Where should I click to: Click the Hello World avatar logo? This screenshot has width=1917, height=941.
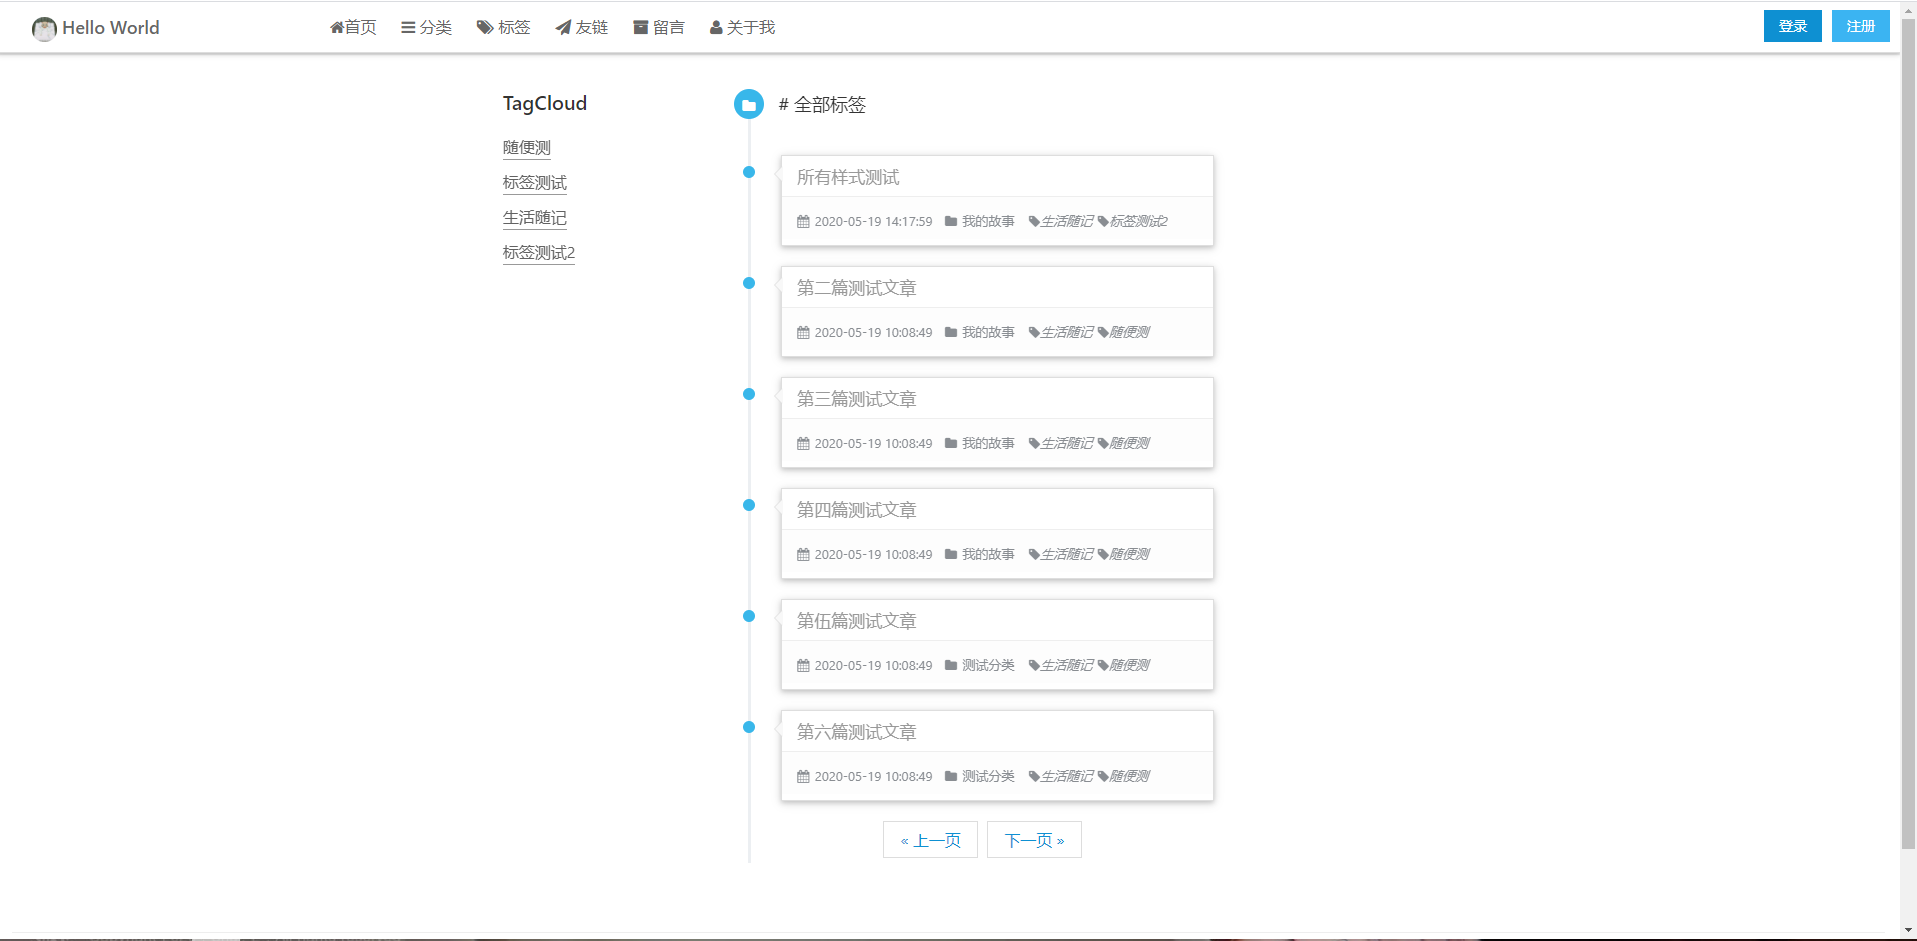44,28
